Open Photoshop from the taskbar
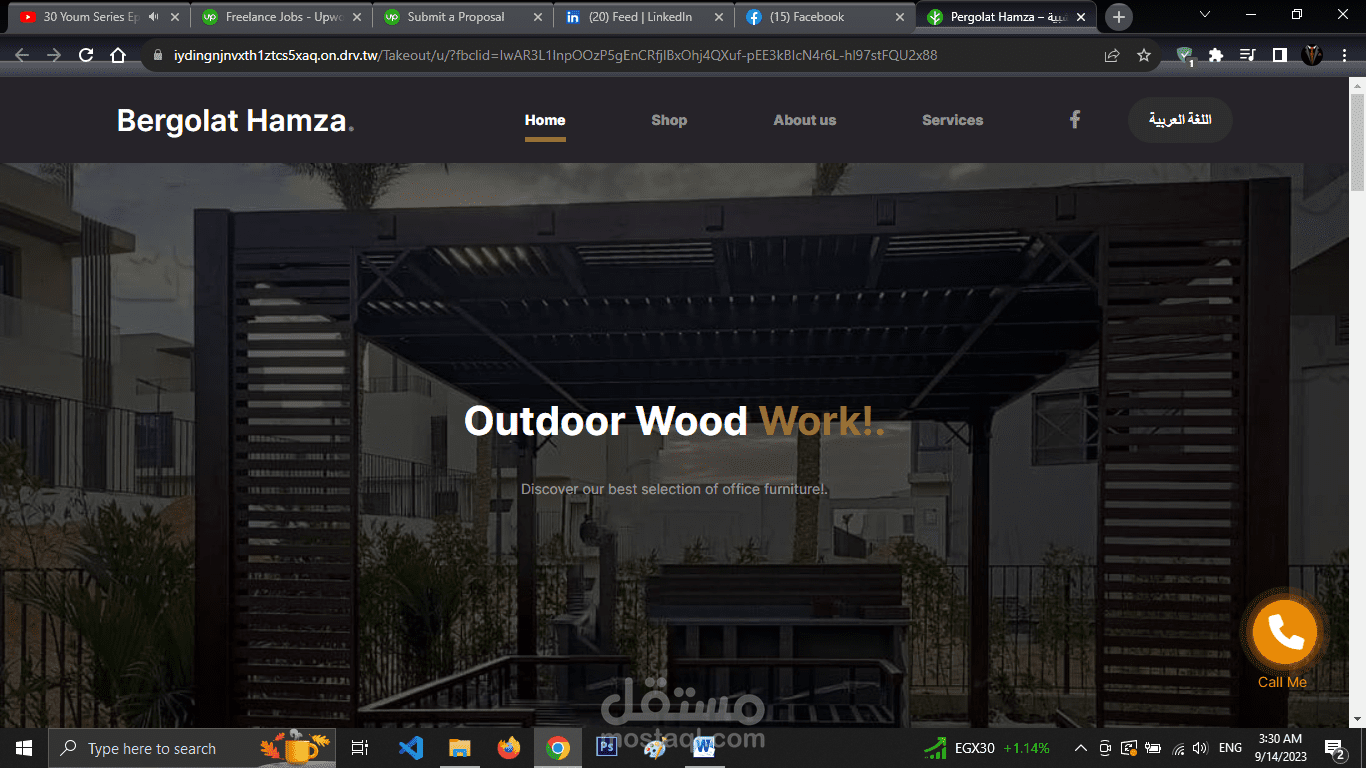 607,748
